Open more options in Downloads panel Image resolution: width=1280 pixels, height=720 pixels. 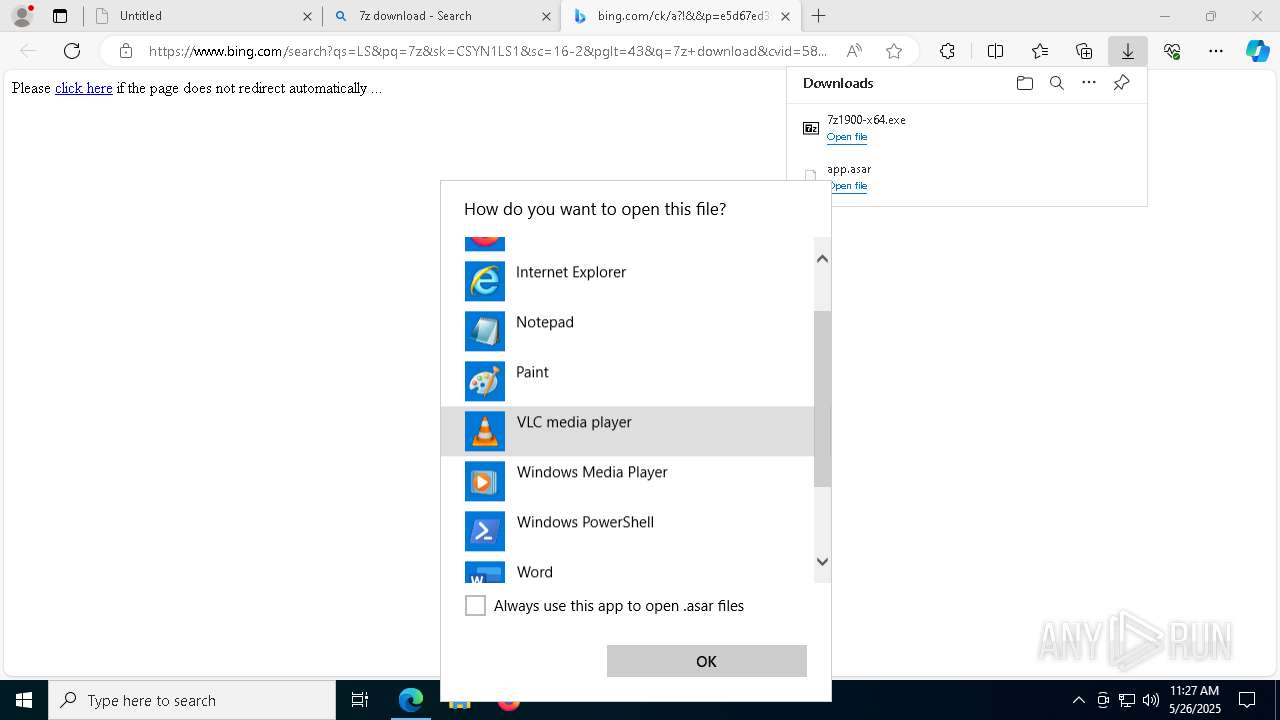(1089, 83)
